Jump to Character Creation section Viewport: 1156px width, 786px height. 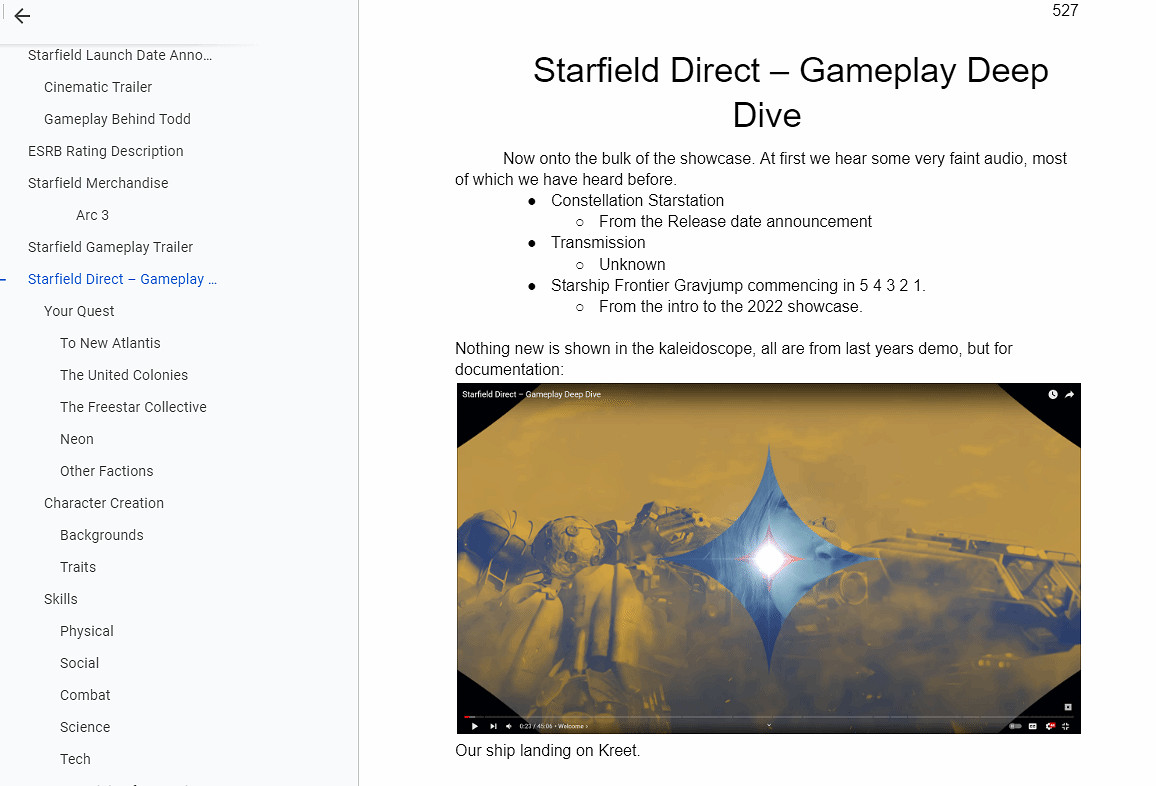104,503
